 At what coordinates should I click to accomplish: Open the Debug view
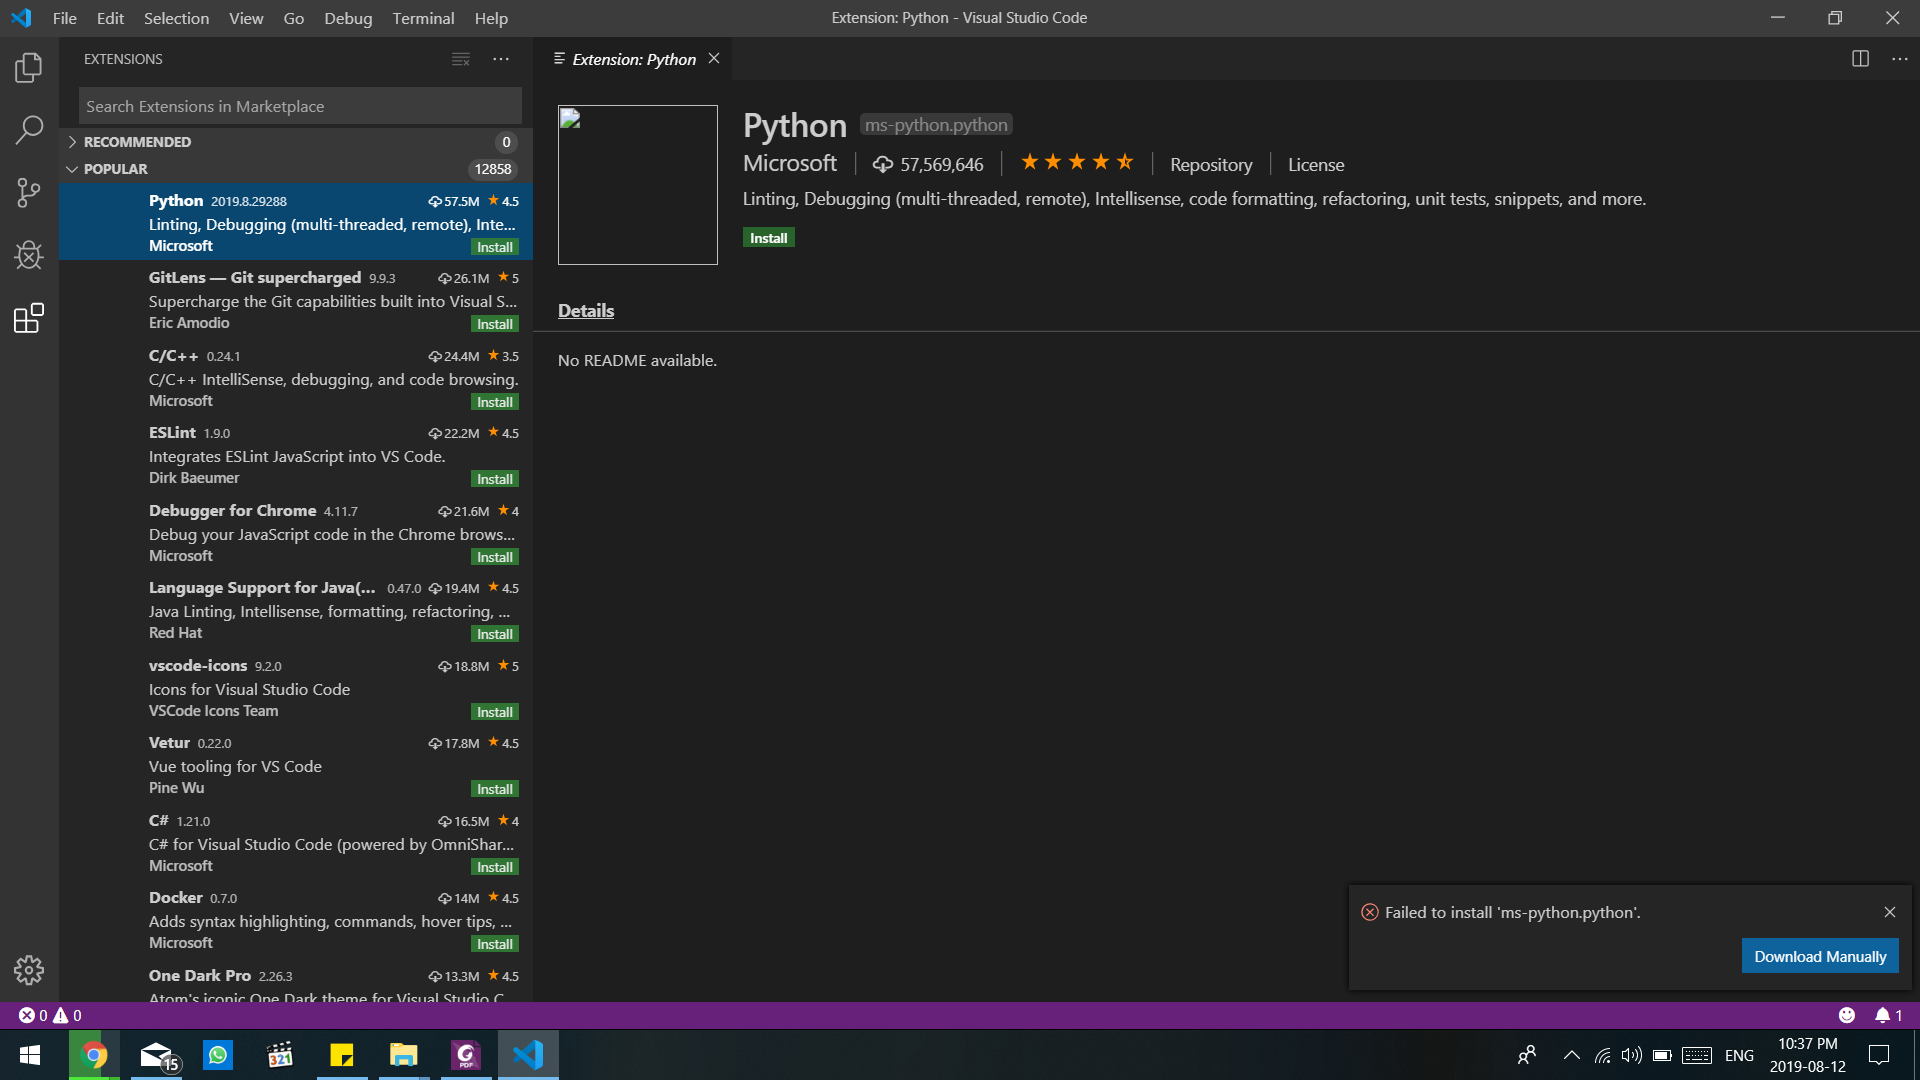[29, 256]
